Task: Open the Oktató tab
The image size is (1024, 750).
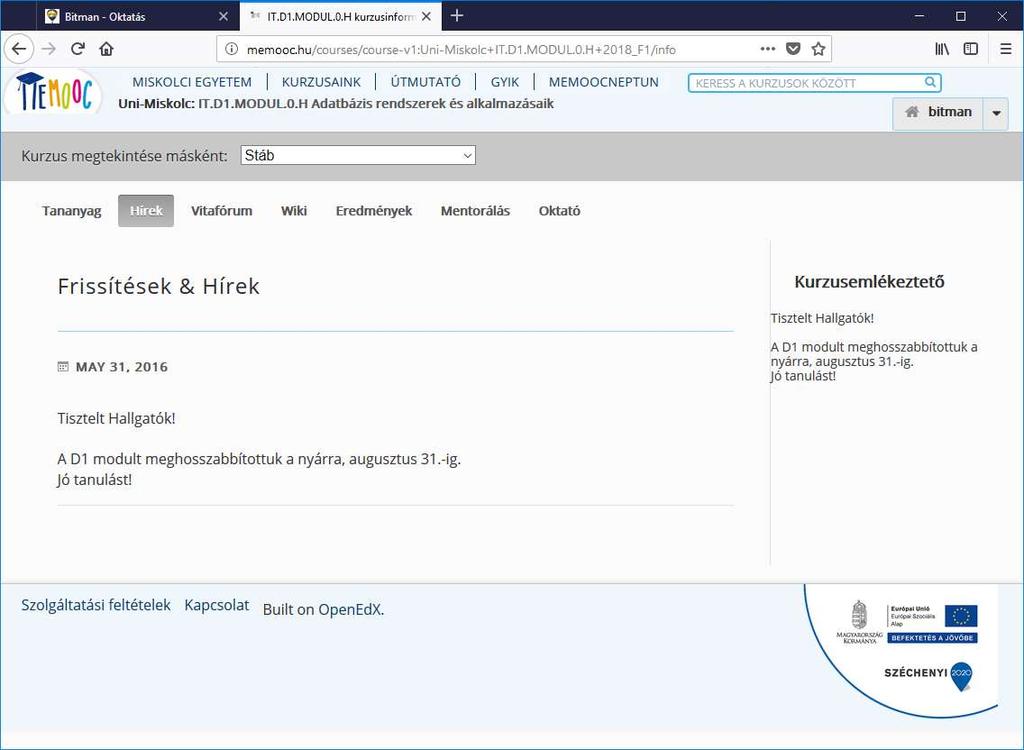Action: click(559, 211)
